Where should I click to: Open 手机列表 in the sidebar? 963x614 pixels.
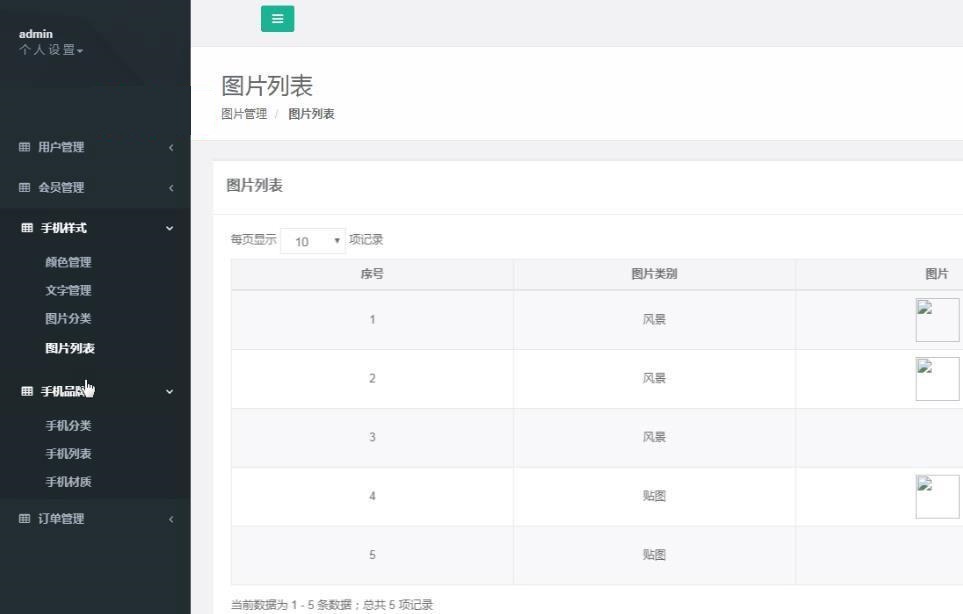[x=68, y=454]
